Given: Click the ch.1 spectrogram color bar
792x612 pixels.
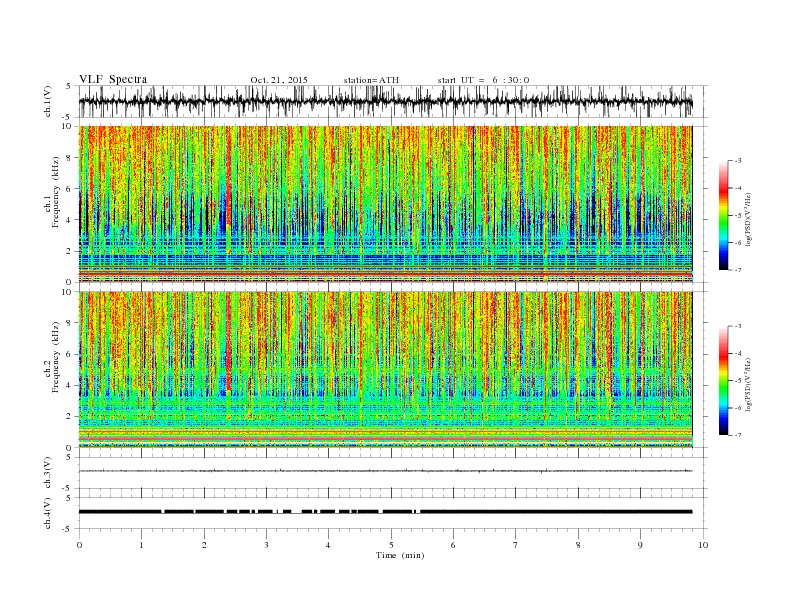Looking at the screenshot, I should (x=723, y=215).
